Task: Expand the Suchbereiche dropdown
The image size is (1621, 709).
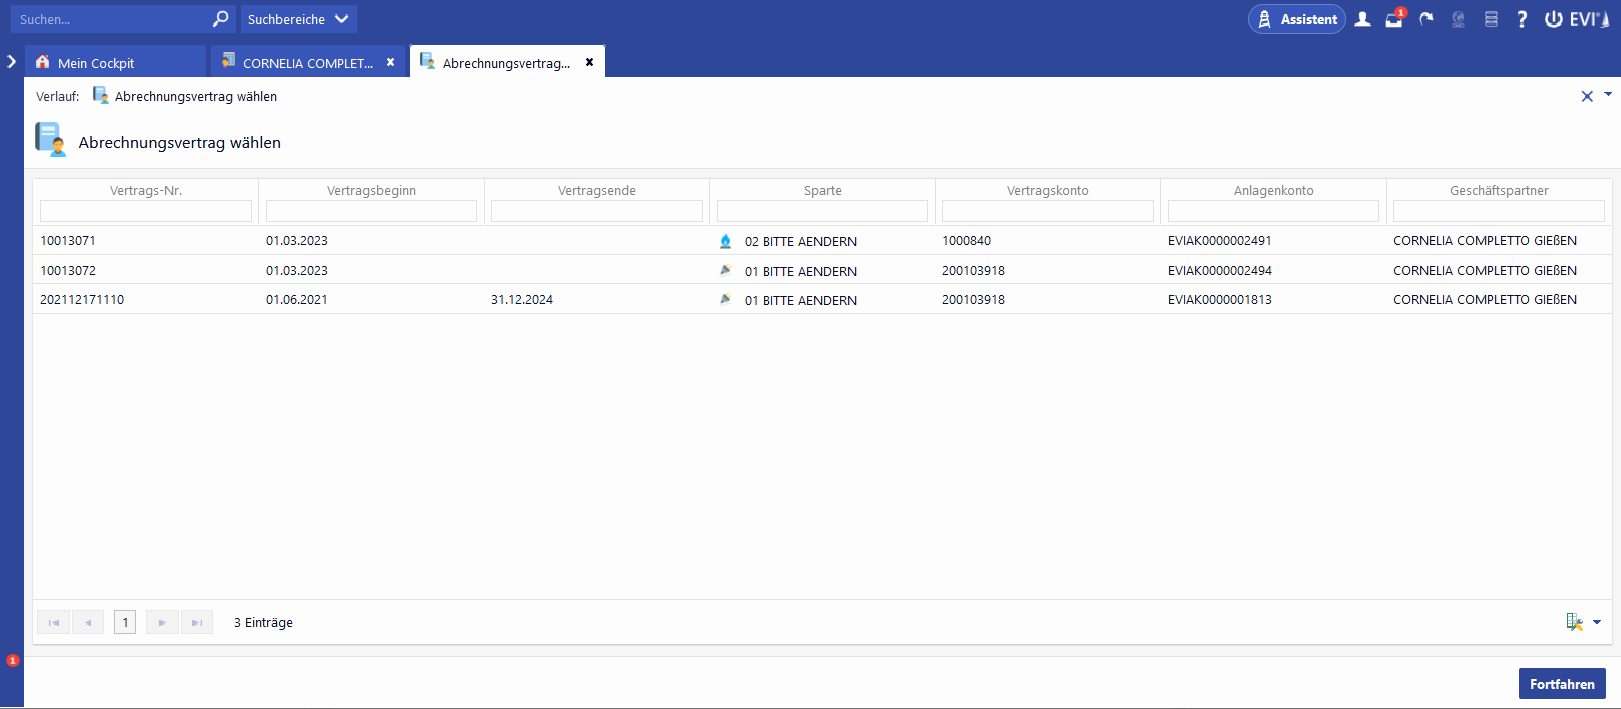Action: 298,19
